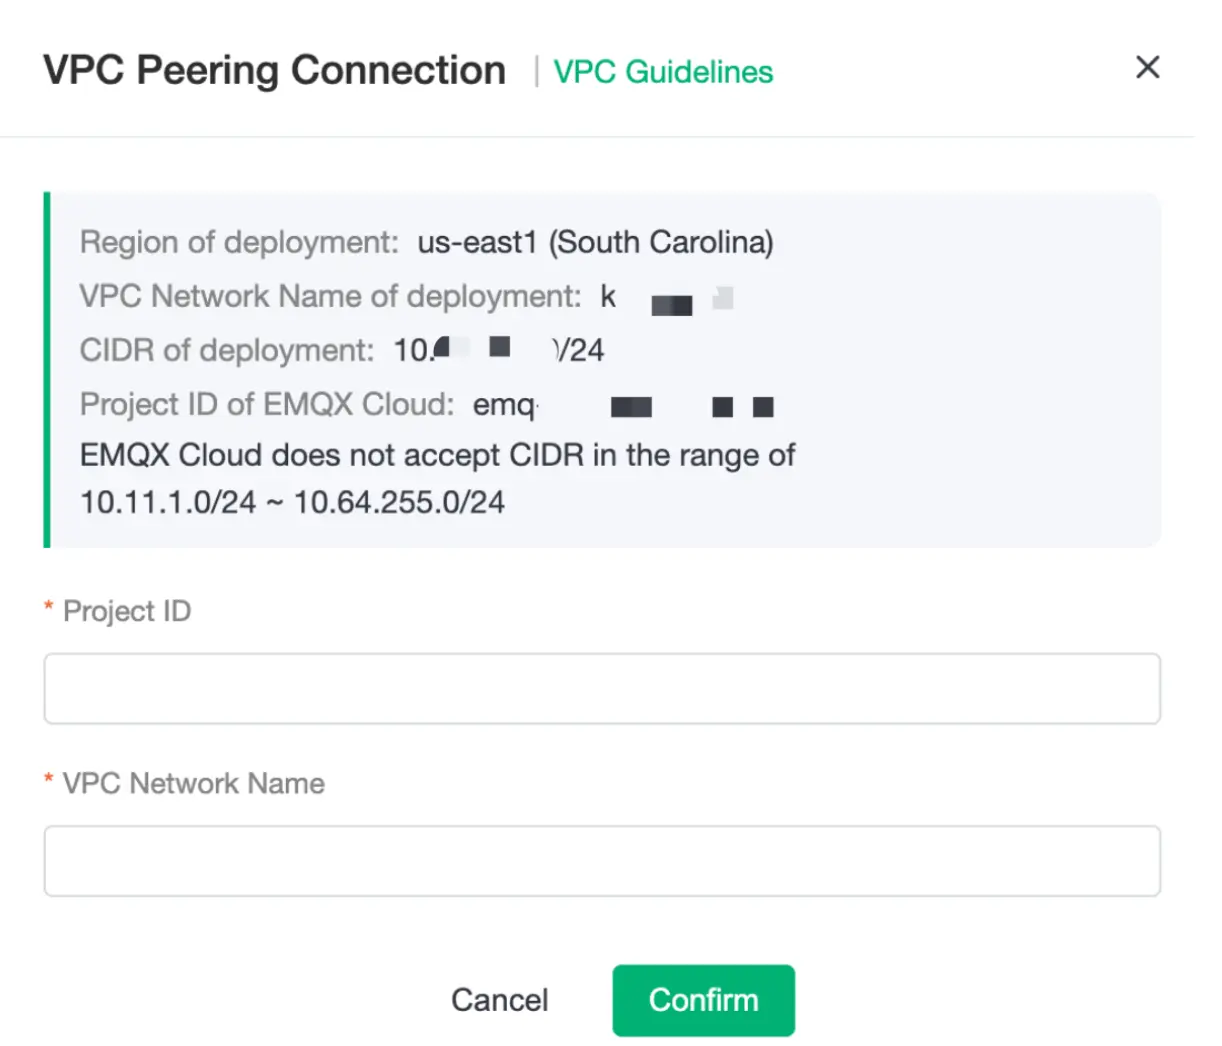Click the VPC Network Name field label
The width and height of the screenshot is (1222, 1046).
click(x=192, y=783)
